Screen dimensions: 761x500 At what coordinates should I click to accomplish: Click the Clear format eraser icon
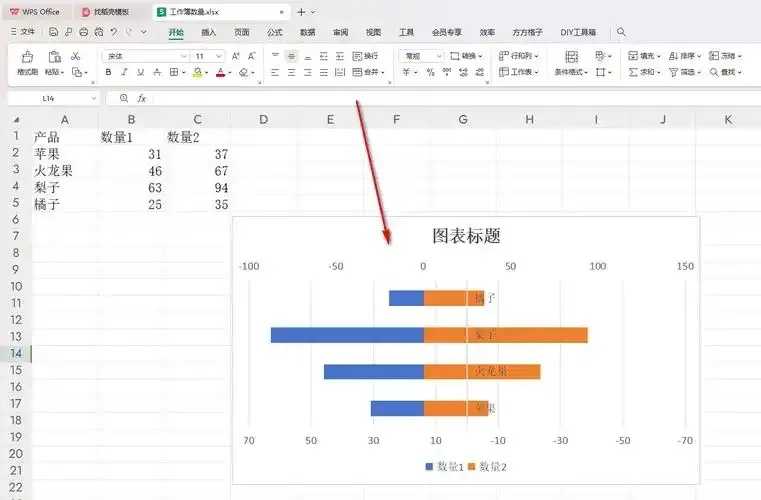pos(244,72)
